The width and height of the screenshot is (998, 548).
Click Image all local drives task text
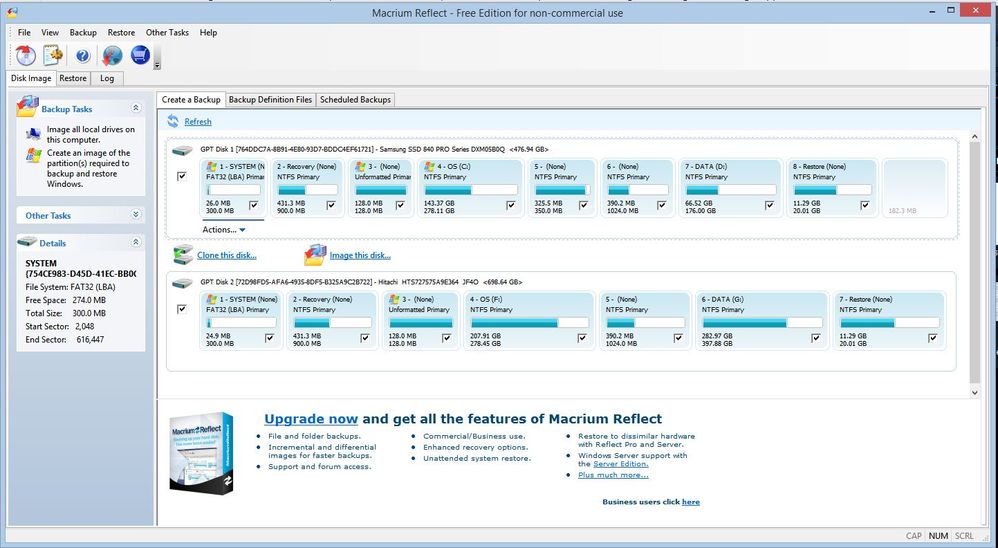pos(90,134)
